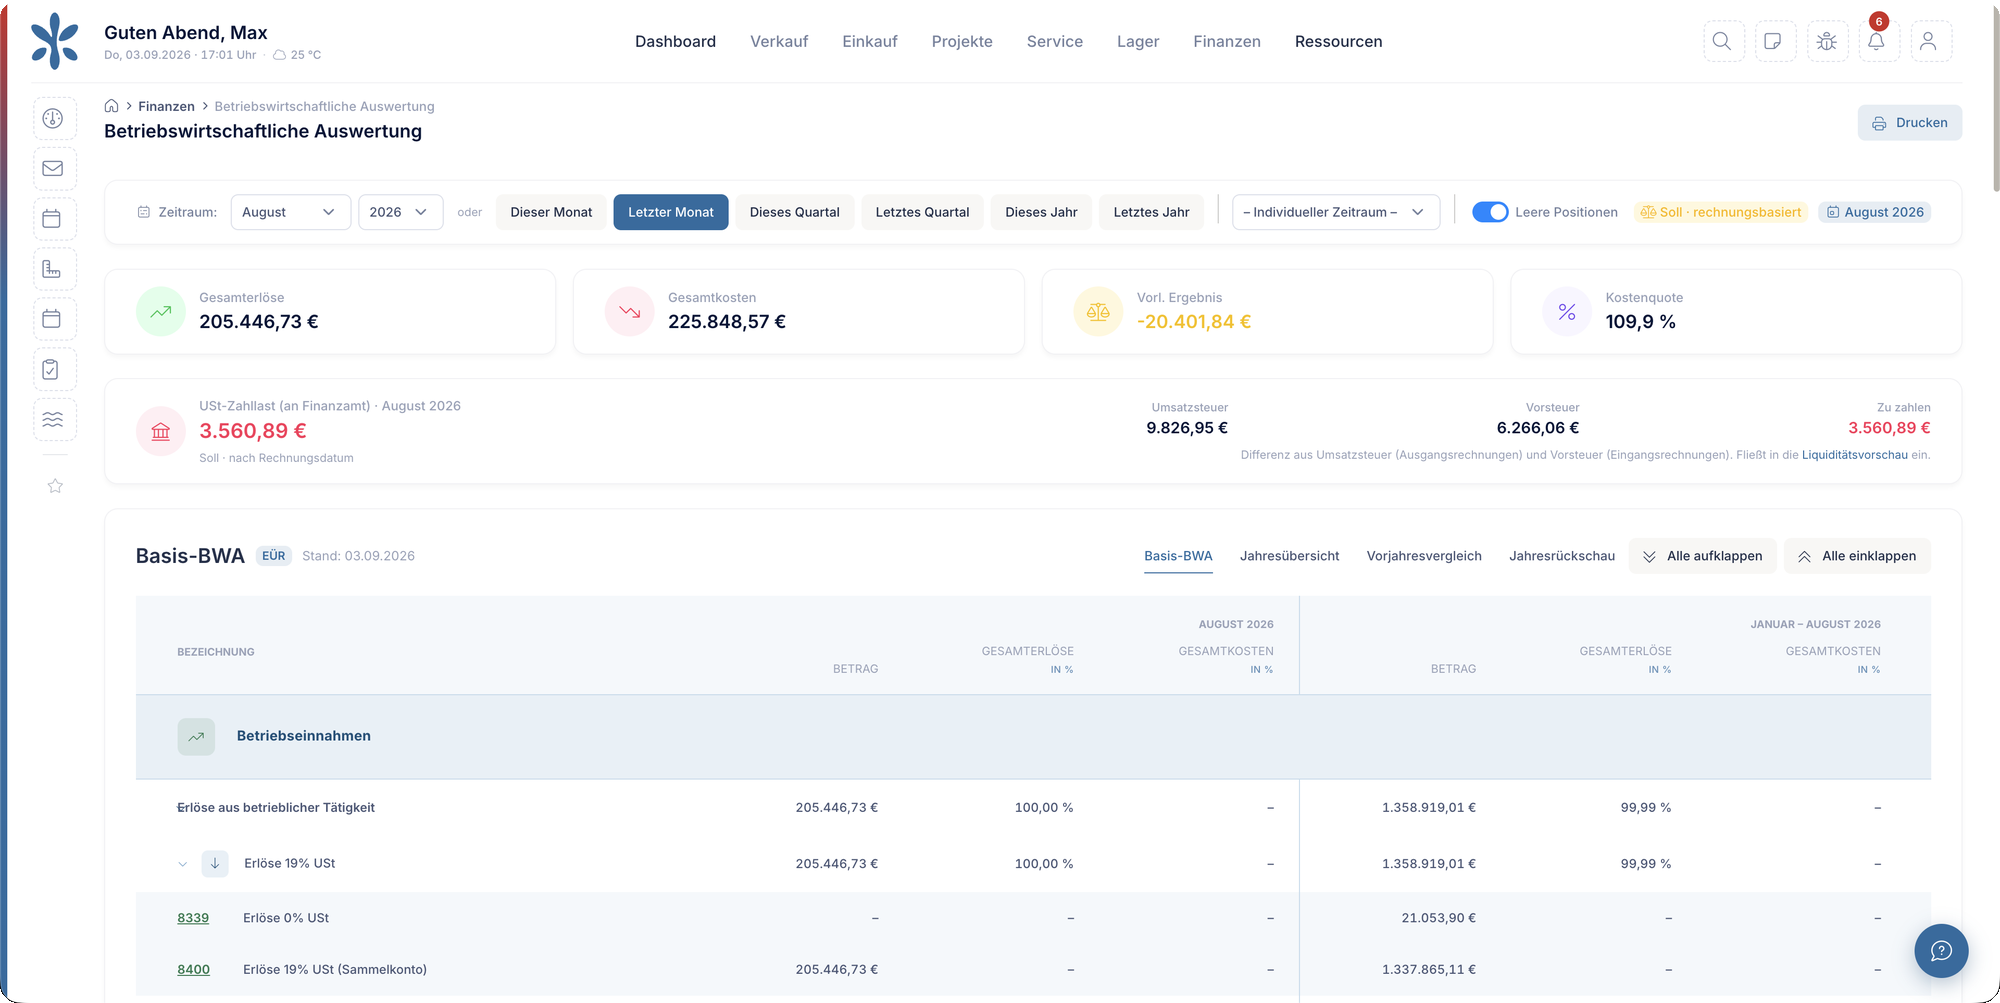The width and height of the screenshot is (2000, 1003).
Task: Click the Betriebseinnahmen trend icon
Action: (196, 736)
